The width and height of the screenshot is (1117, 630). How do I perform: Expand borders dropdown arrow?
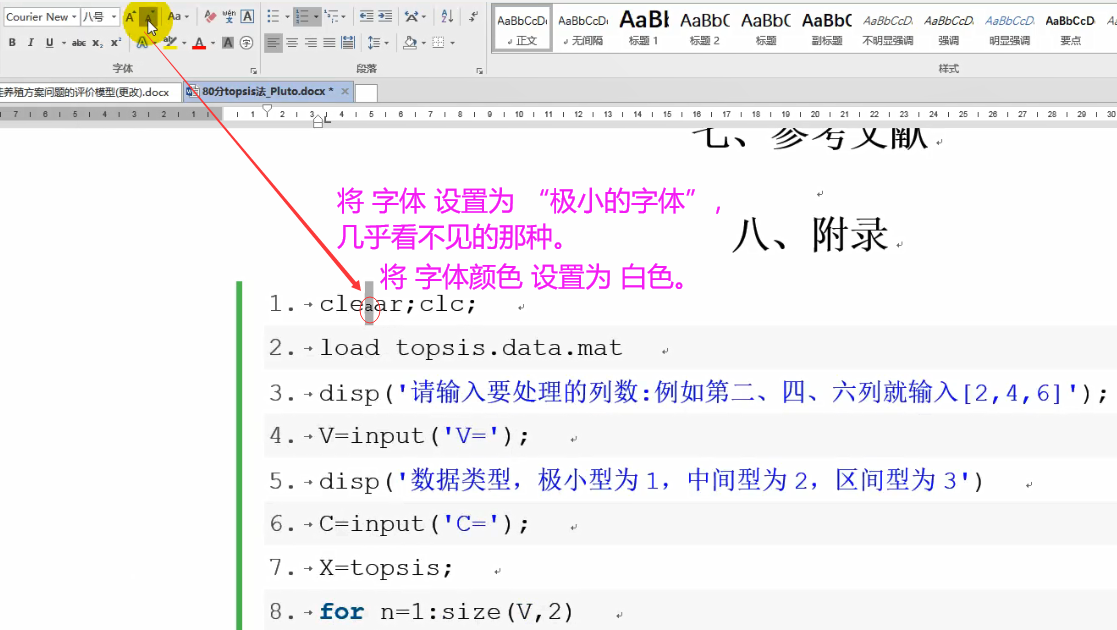coord(452,43)
